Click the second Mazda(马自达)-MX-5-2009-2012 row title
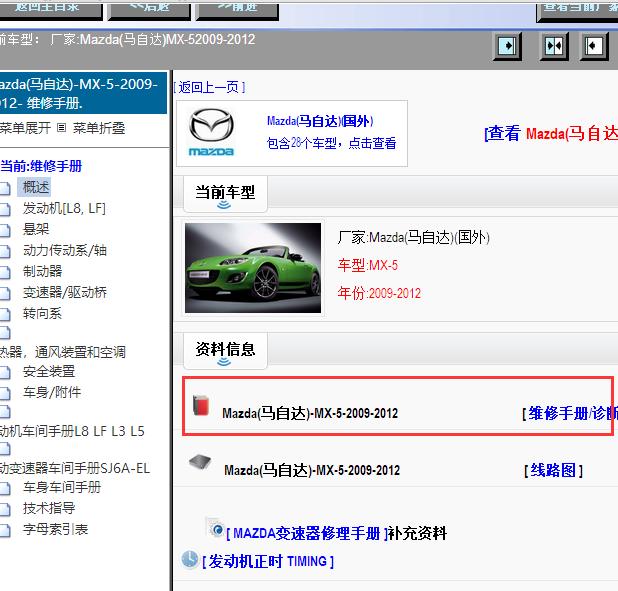618x591 pixels. 312,470
